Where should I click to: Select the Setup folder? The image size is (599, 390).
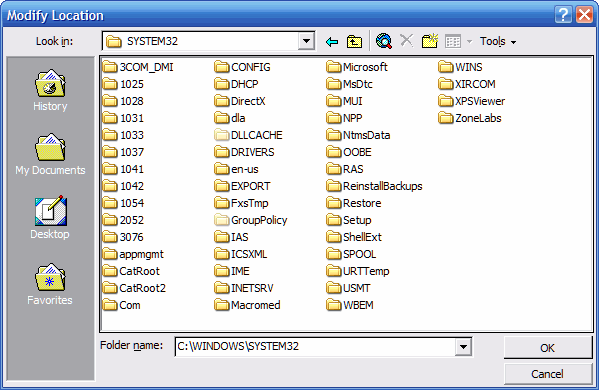(349, 220)
